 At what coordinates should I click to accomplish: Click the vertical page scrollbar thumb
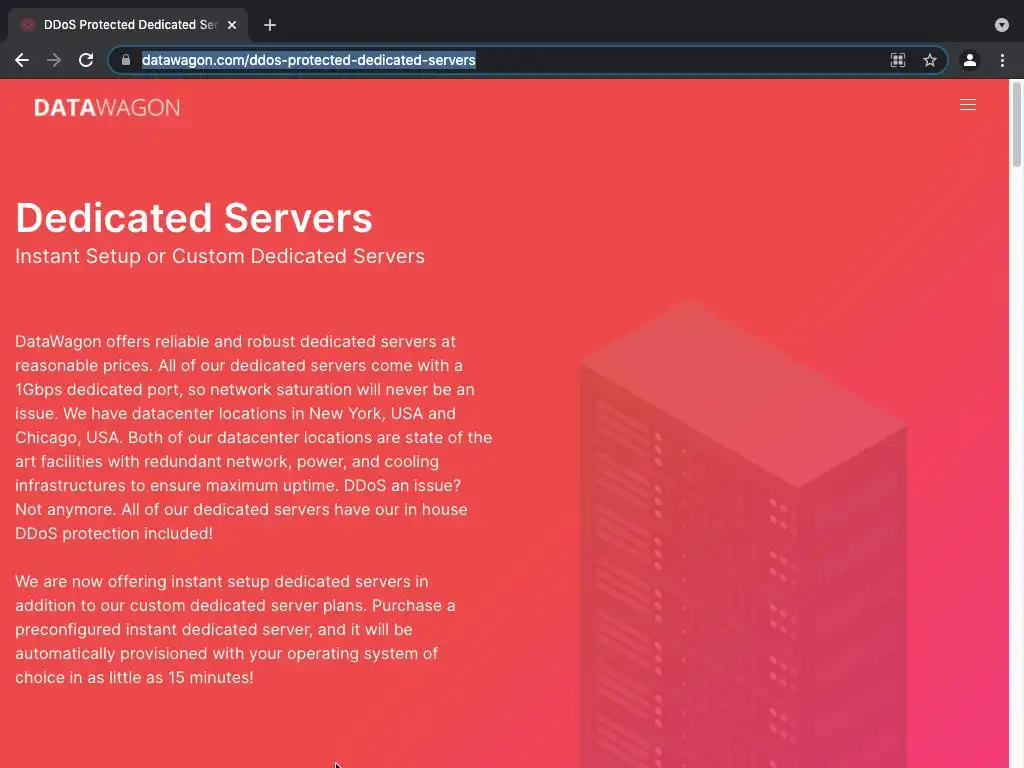(1017, 124)
